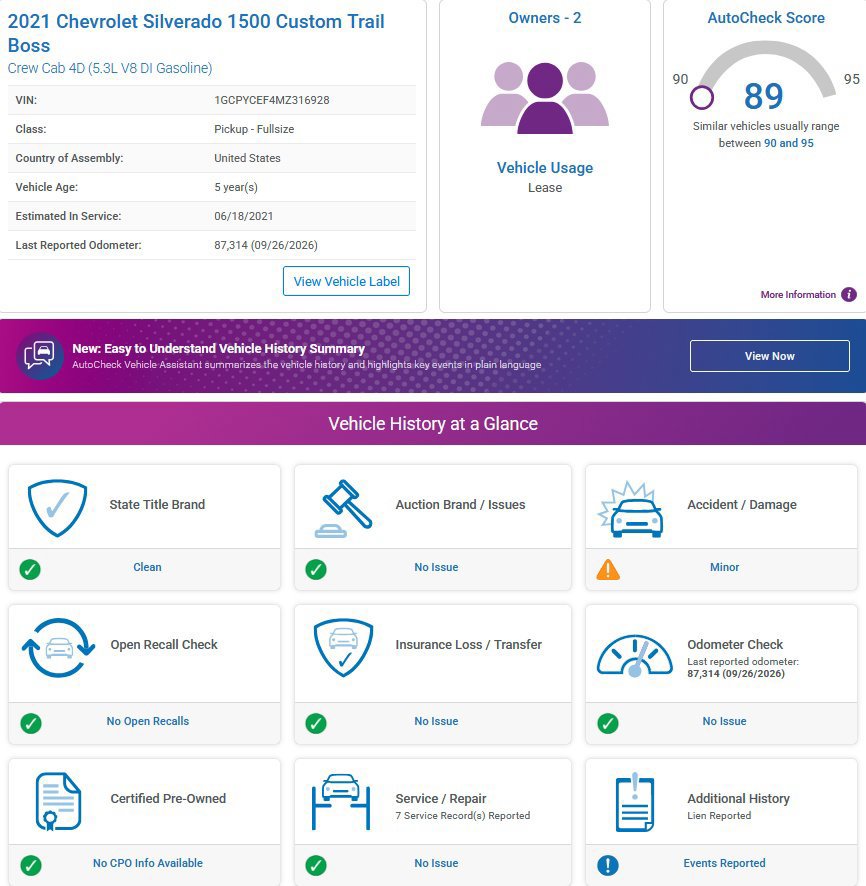Screen dimensions: 866x886
Task: Click the View Now button
Action: pos(769,356)
